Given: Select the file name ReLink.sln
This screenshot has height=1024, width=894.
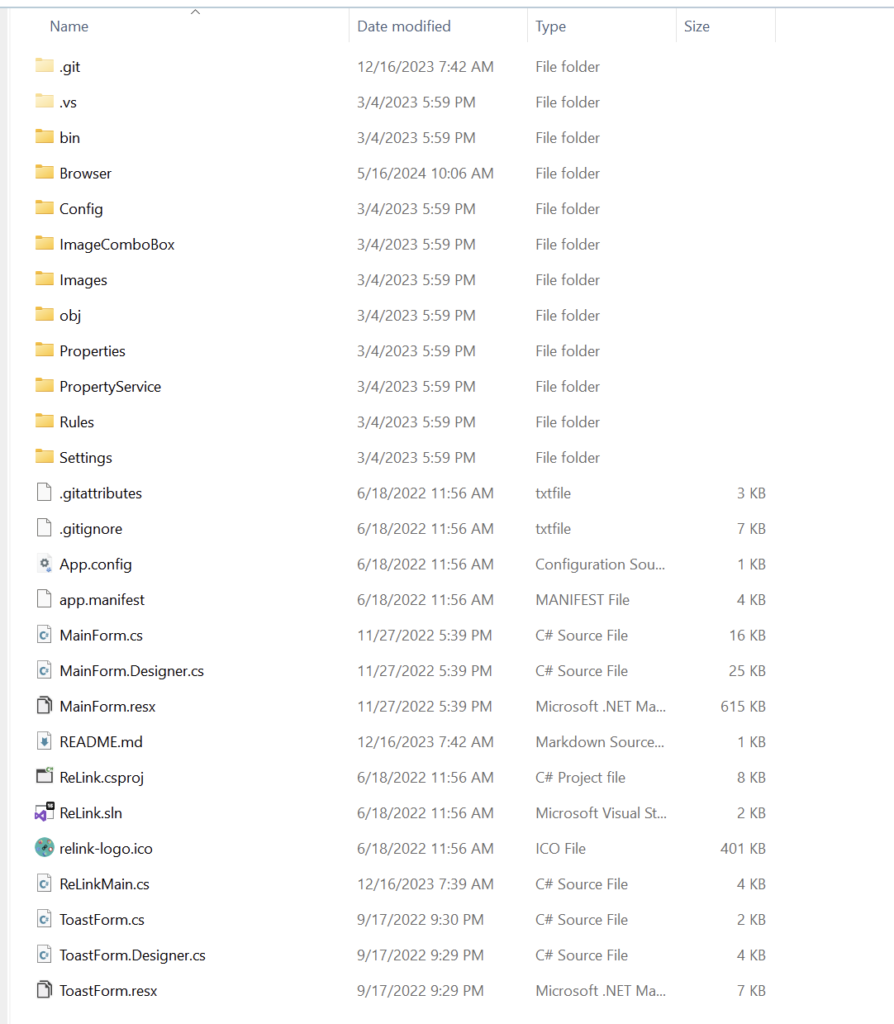Looking at the screenshot, I should click(x=91, y=812).
